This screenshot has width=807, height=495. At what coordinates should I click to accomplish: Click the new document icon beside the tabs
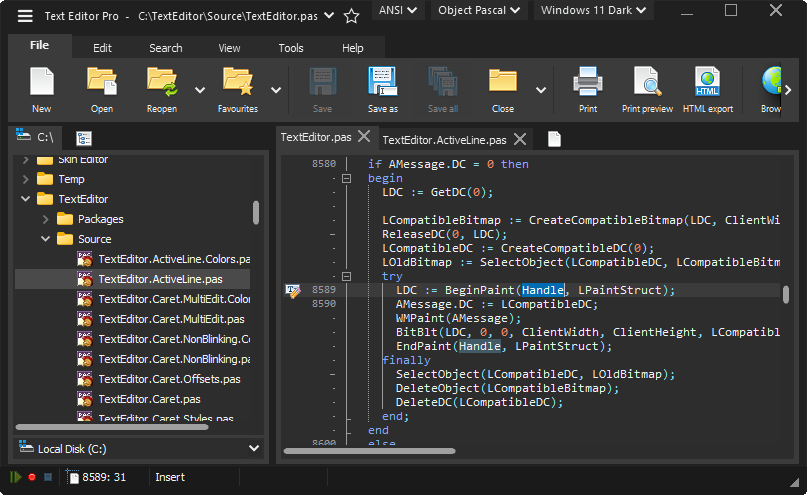553,139
